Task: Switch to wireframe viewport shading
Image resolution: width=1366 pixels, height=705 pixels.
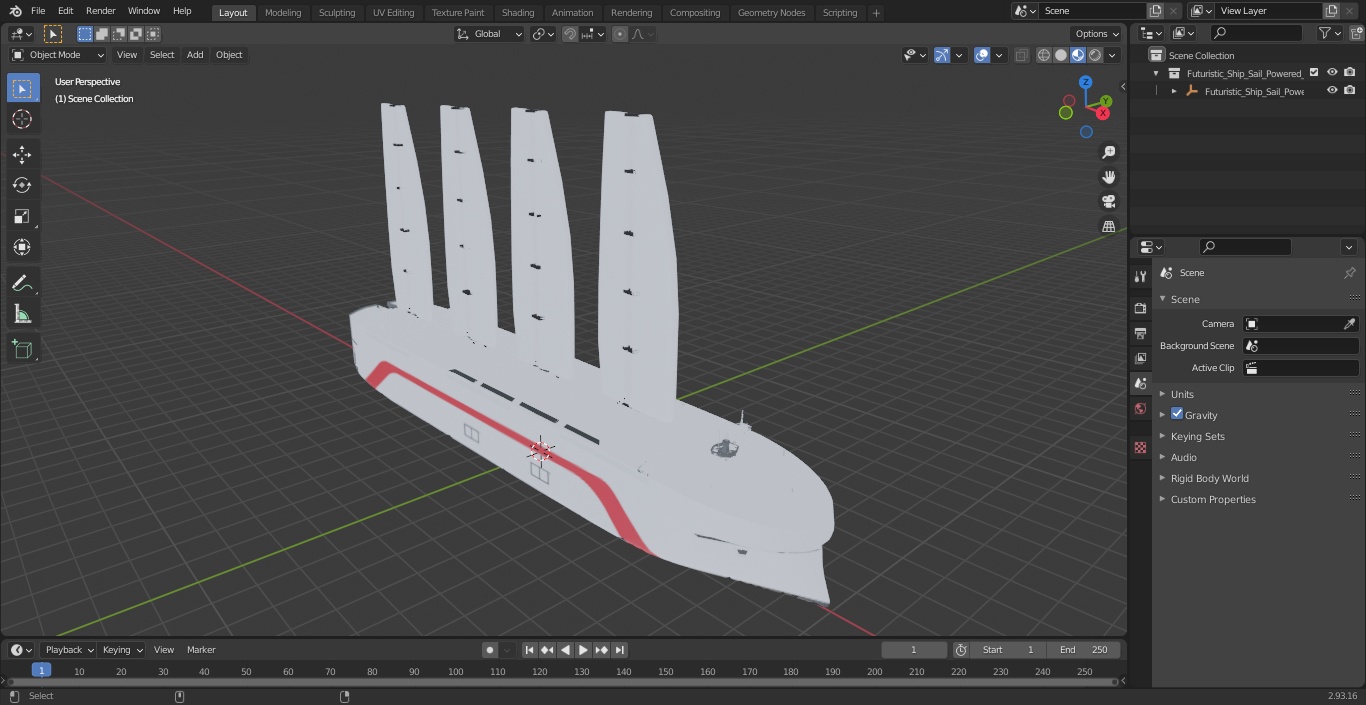Action: click(1044, 56)
